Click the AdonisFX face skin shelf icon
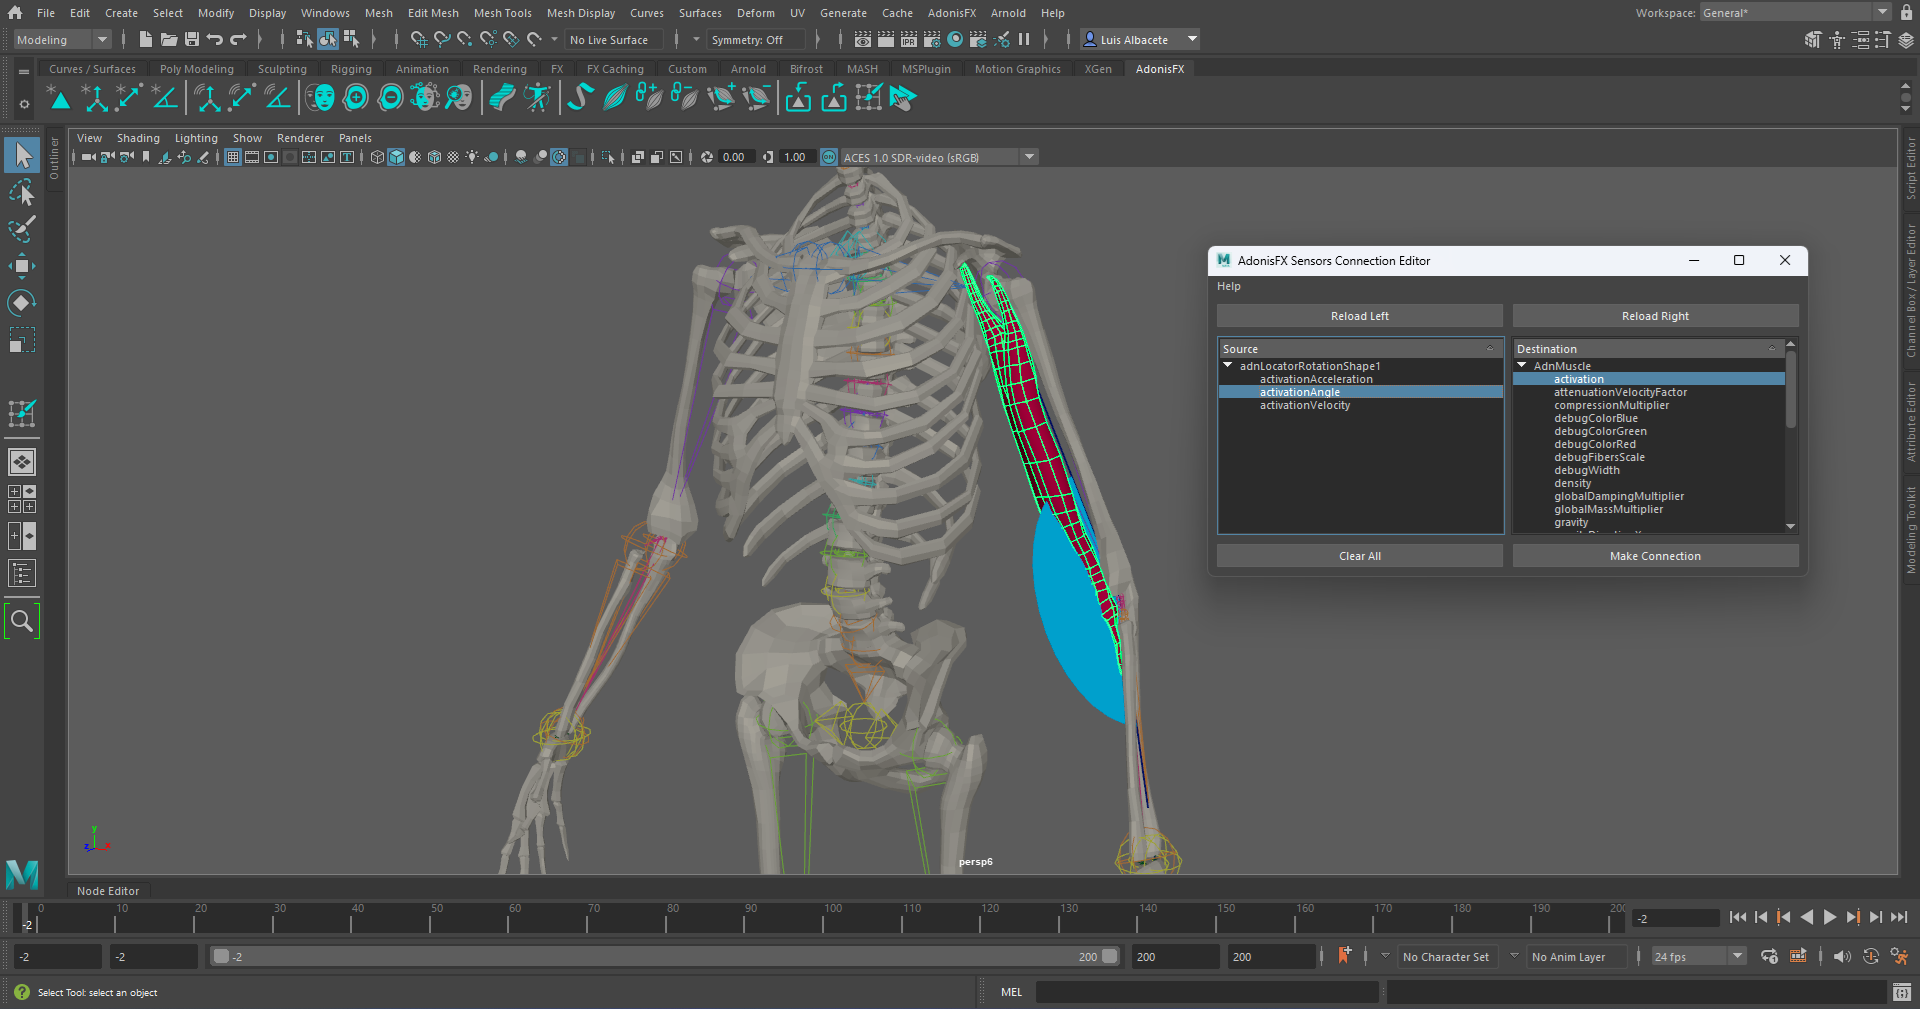 pos(320,97)
